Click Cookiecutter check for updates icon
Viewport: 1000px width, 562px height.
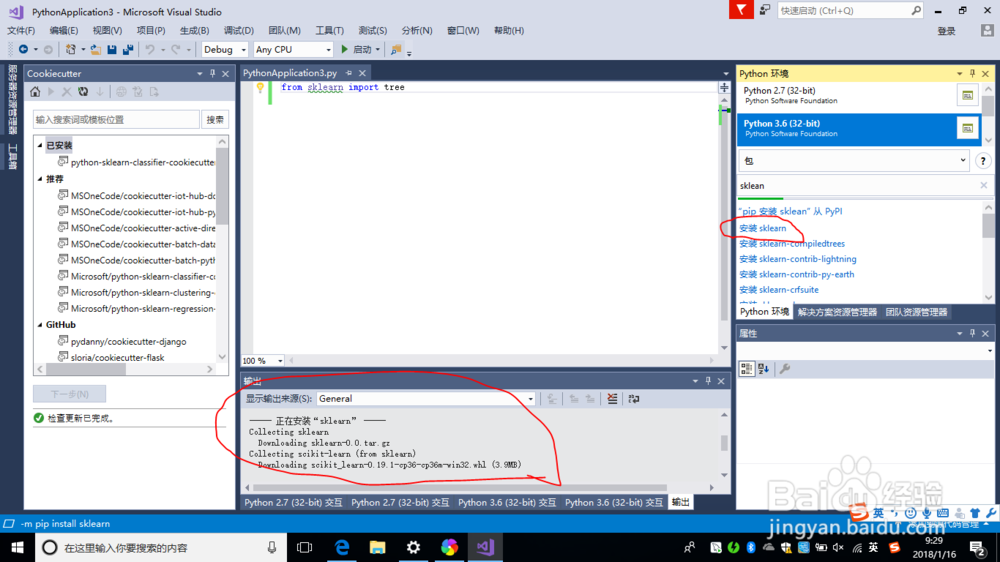[x=83, y=92]
